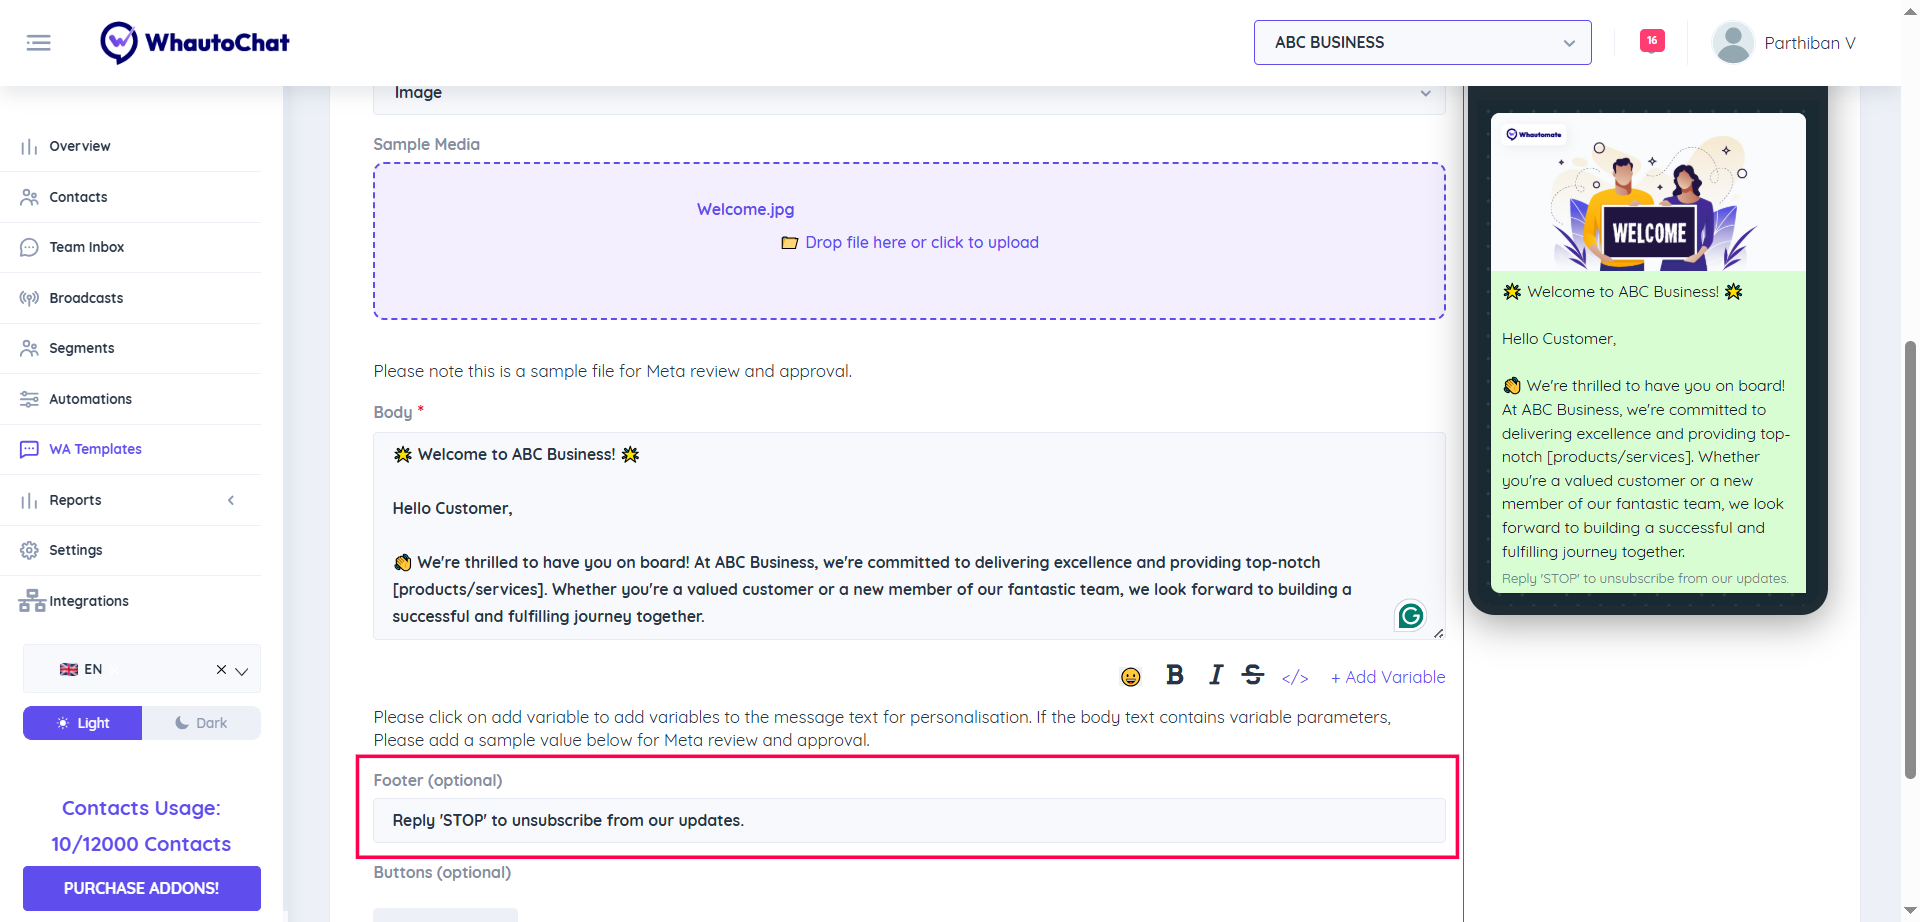Click PURCHASE ADDONS!
Screen dimensions: 1920x922
(x=141, y=888)
